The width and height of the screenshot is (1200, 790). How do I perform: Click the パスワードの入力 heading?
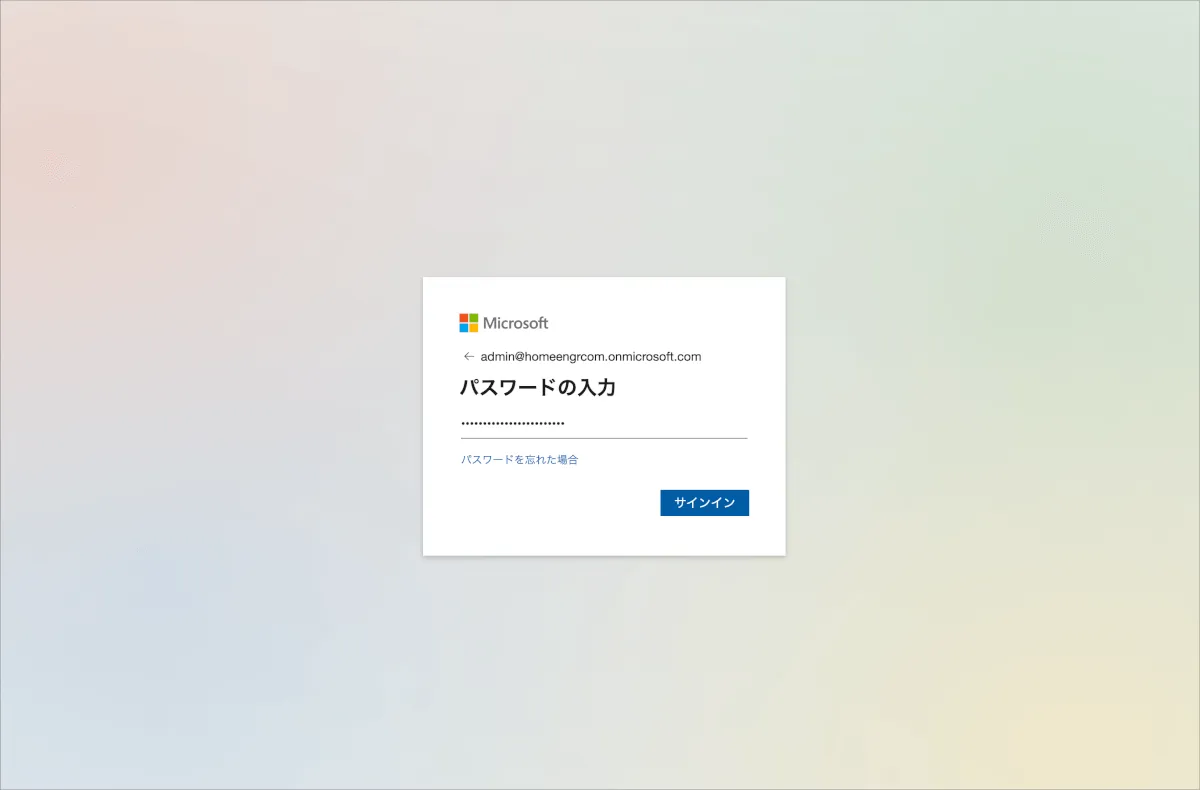(537, 387)
